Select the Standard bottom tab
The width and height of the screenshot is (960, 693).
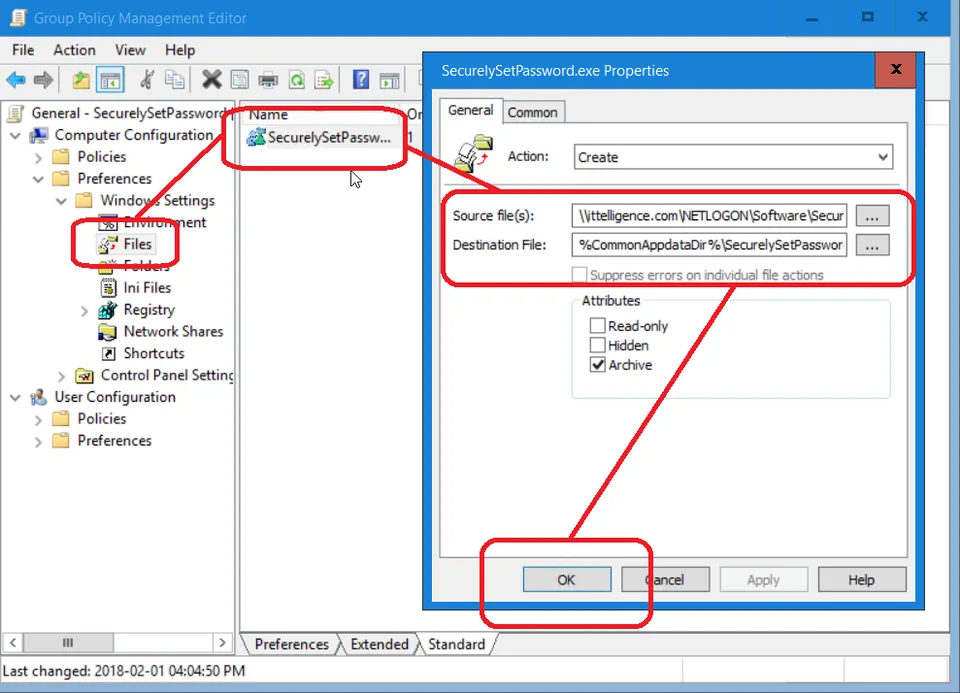(x=457, y=644)
